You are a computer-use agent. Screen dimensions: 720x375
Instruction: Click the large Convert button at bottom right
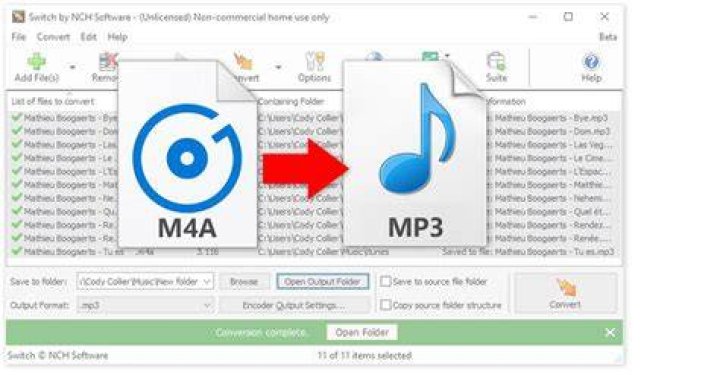tap(565, 293)
